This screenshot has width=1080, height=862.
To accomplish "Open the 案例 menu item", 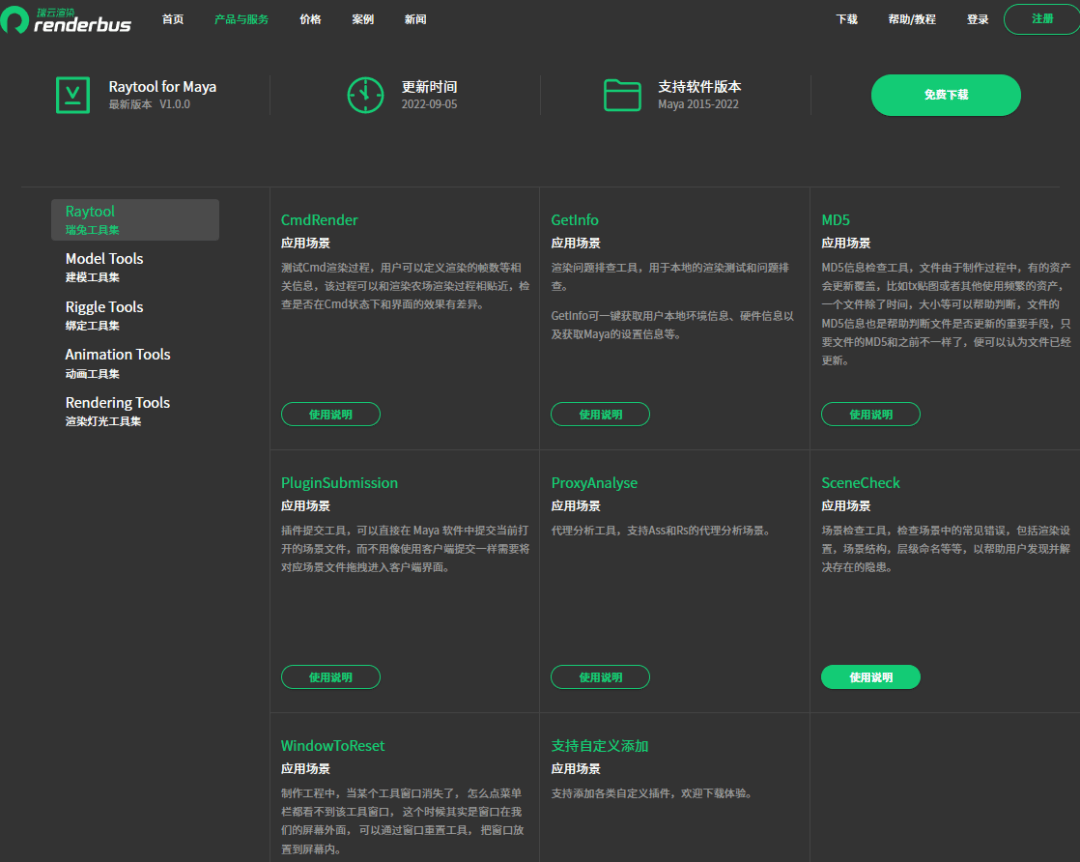I will coord(363,20).
